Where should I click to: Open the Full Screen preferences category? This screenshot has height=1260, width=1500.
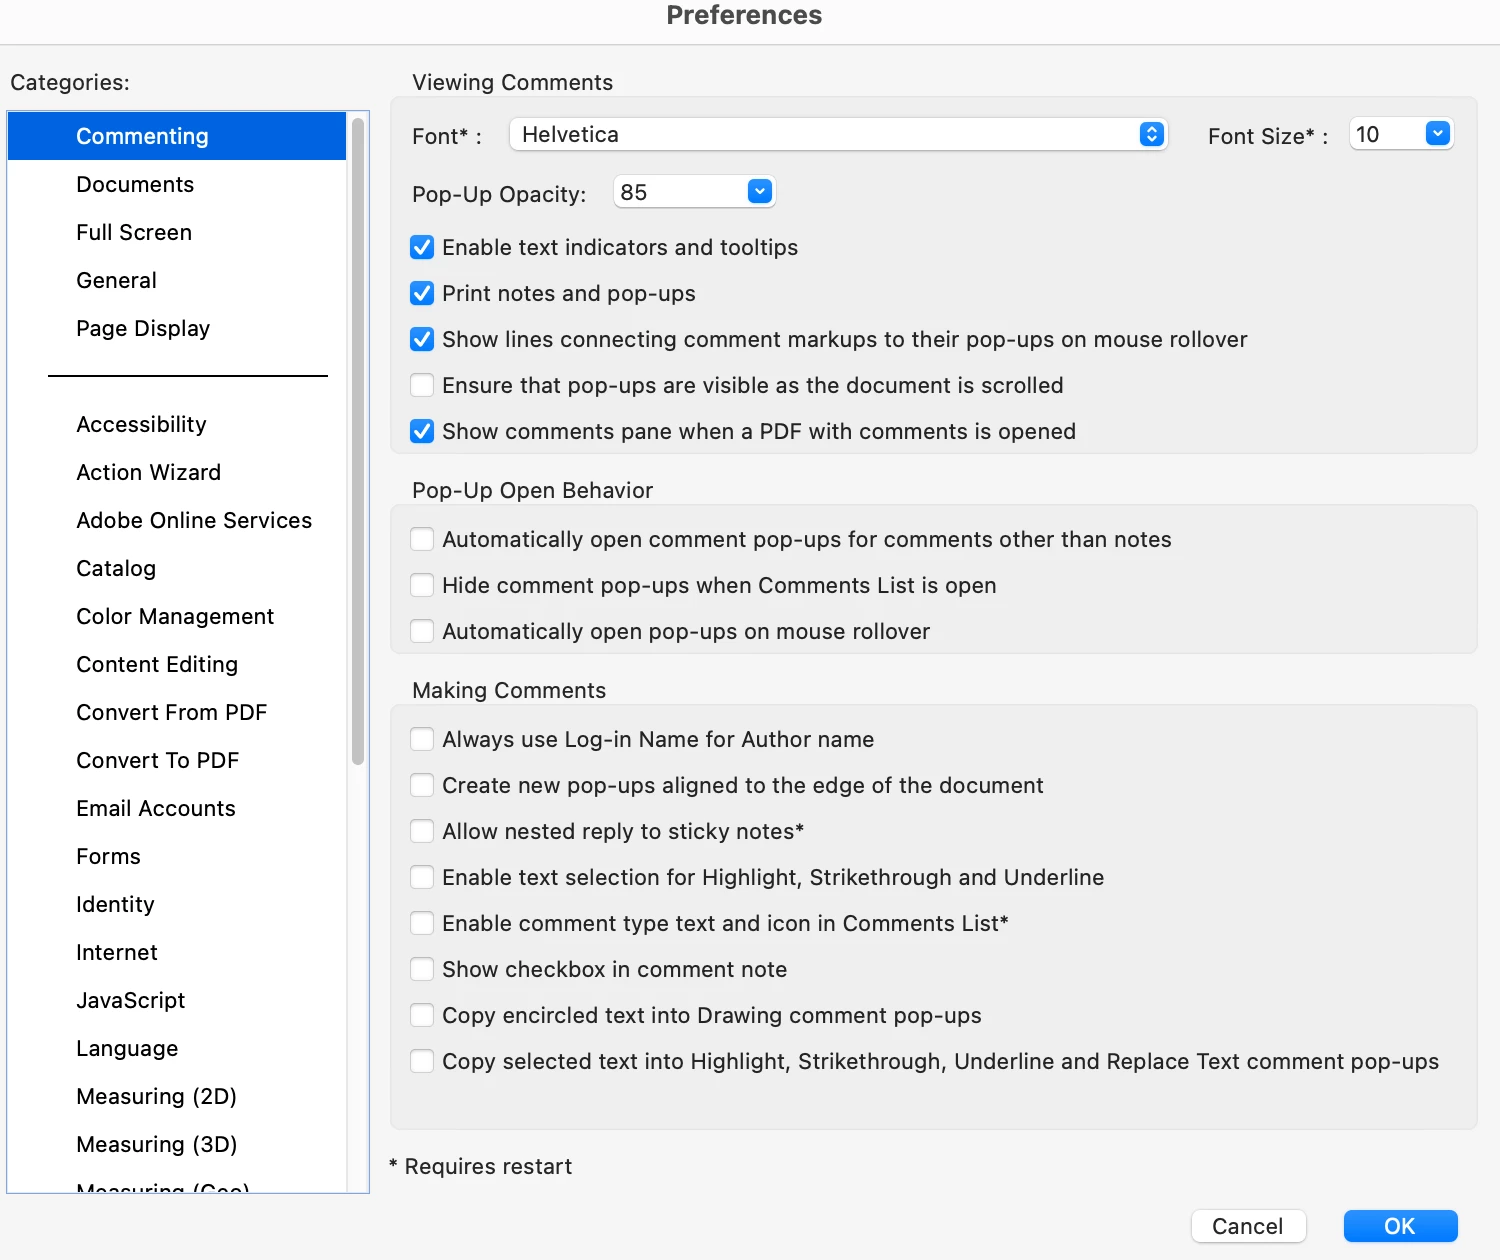click(x=134, y=232)
